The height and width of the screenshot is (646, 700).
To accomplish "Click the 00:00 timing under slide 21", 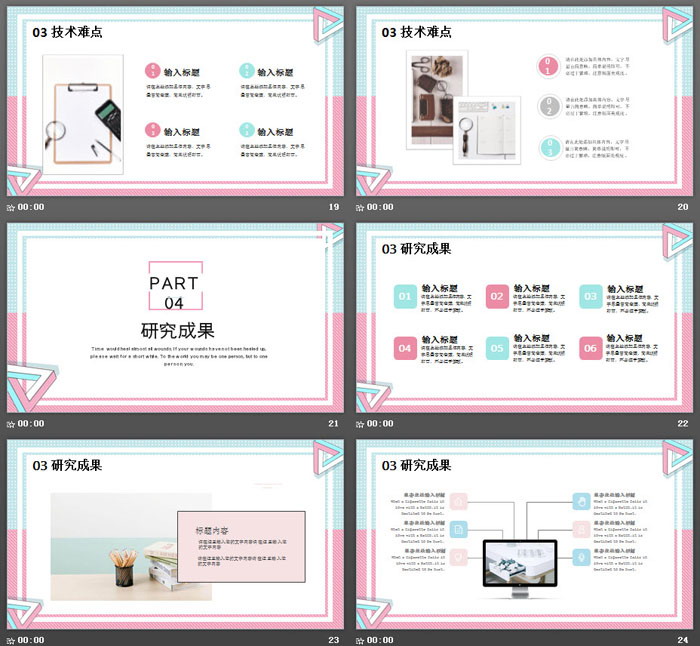I will point(31,424).
